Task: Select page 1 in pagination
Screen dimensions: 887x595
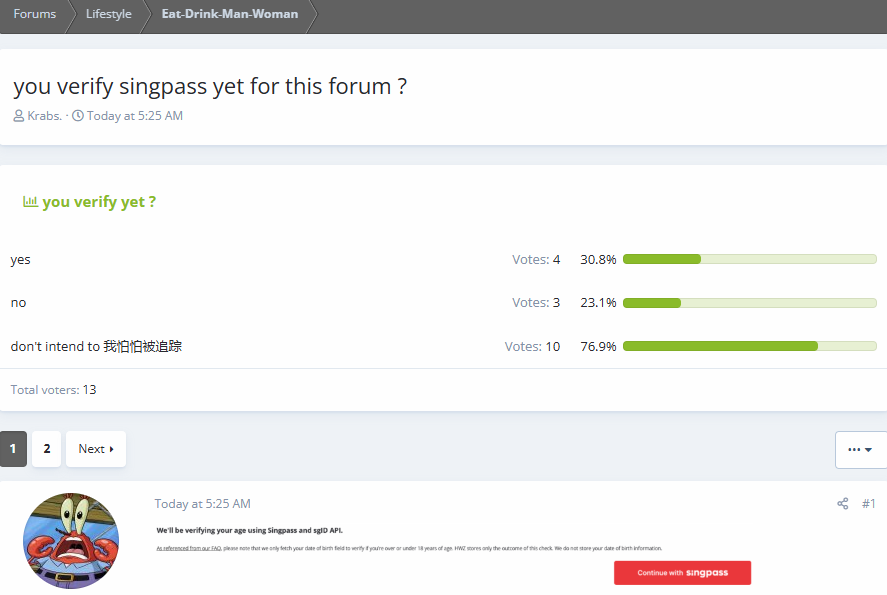Action: point(13,449)
